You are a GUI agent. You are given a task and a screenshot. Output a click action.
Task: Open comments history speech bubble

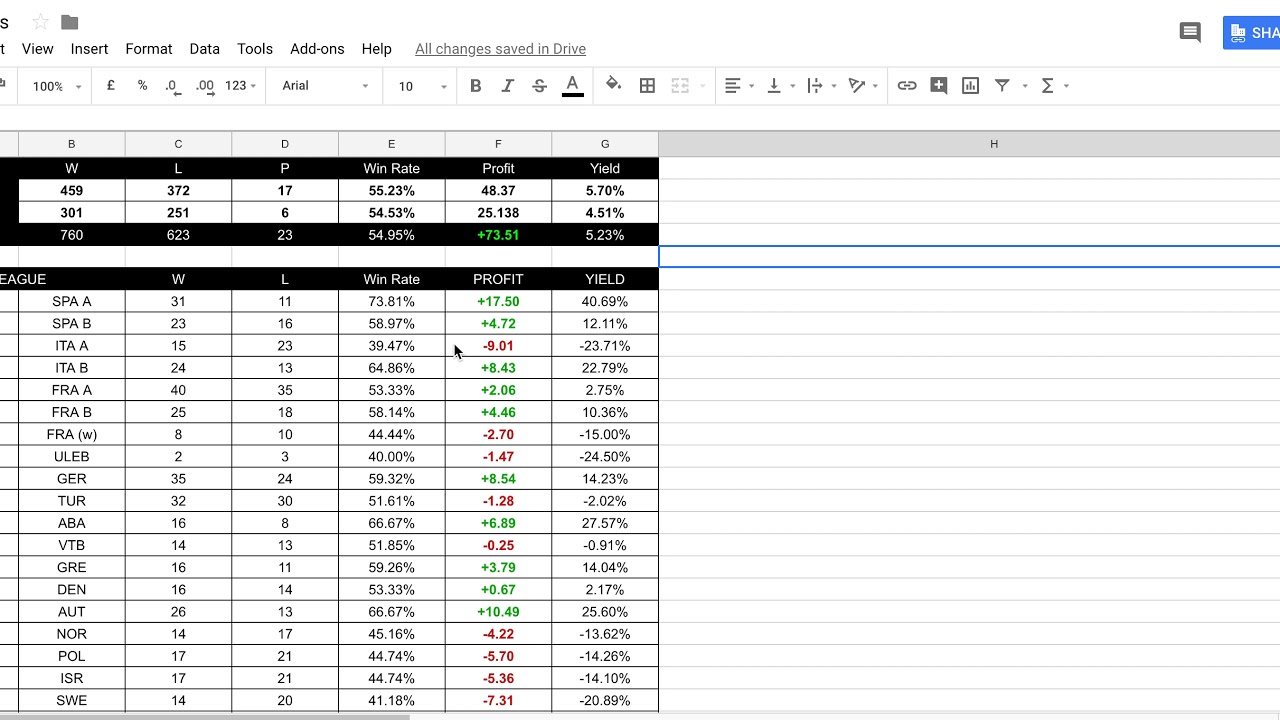tap(1190, 32)
